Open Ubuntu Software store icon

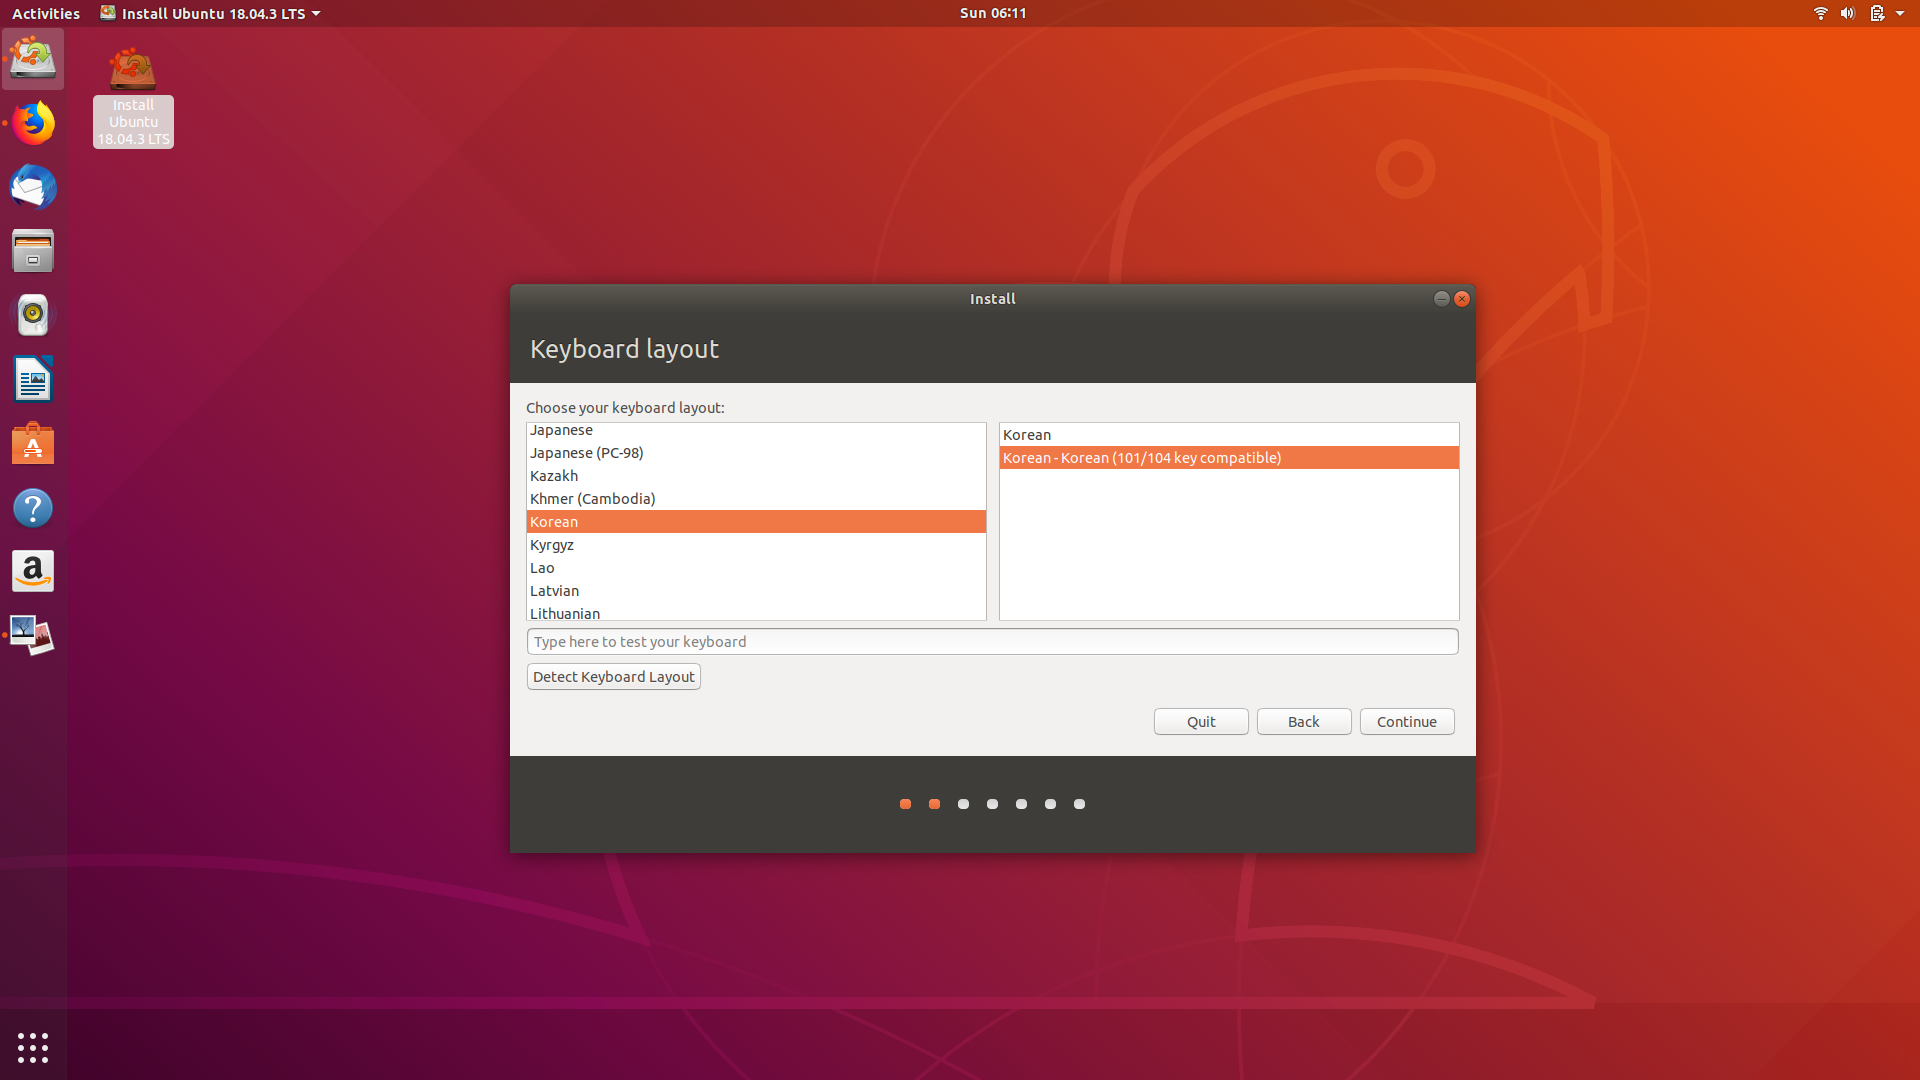[x=33, y=444]
